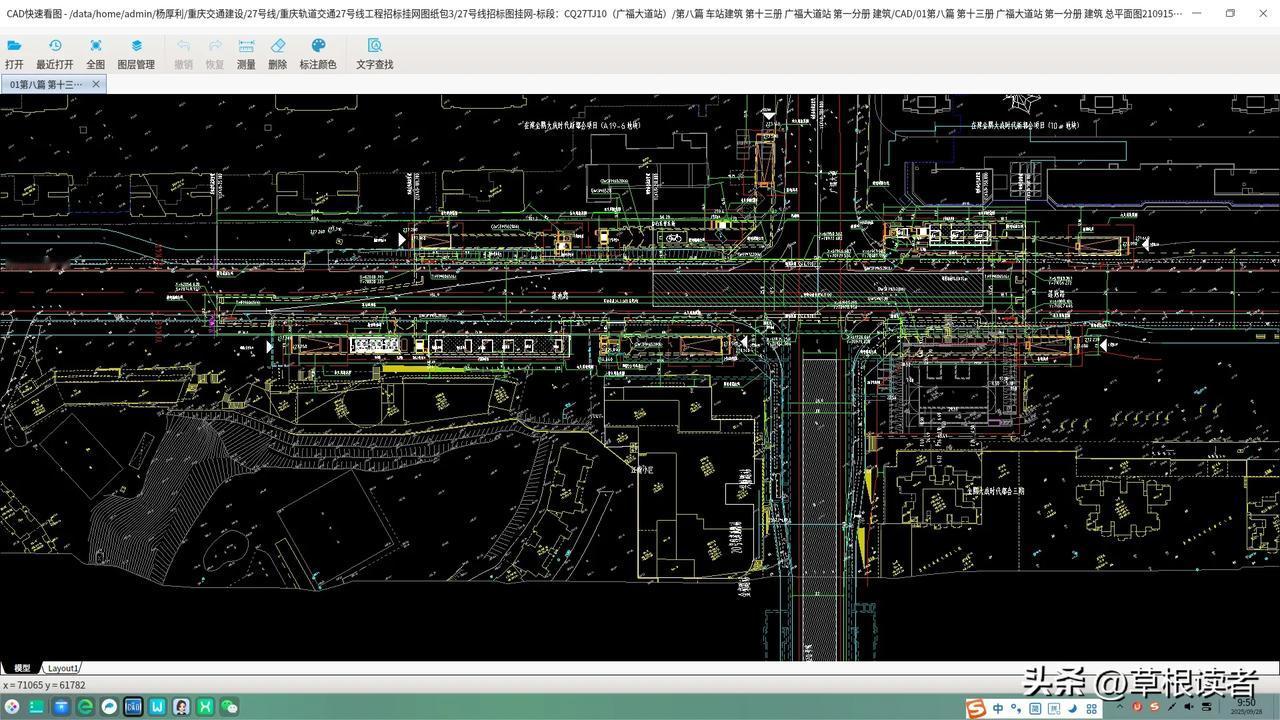This screenshot has width=1280, height=720.
Task: Search text with 文字查找 tool
Action: click(374, 46)
